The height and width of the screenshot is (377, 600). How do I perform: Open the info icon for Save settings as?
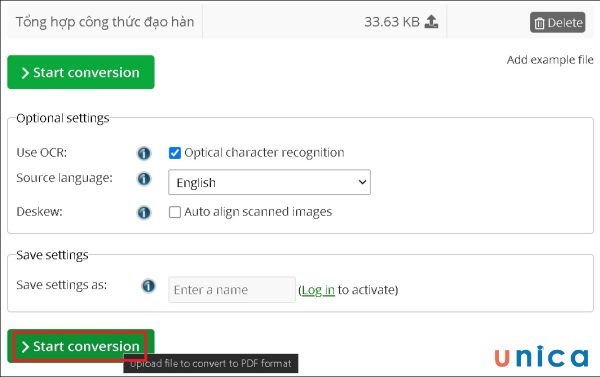[x=148, y=286]
